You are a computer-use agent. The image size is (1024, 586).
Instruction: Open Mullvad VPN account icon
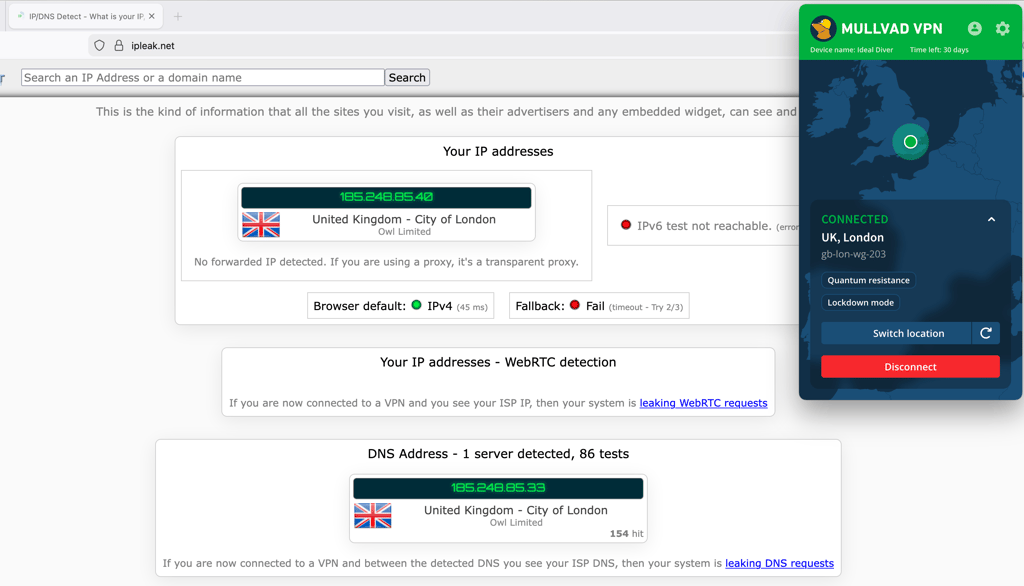point(974,28)
